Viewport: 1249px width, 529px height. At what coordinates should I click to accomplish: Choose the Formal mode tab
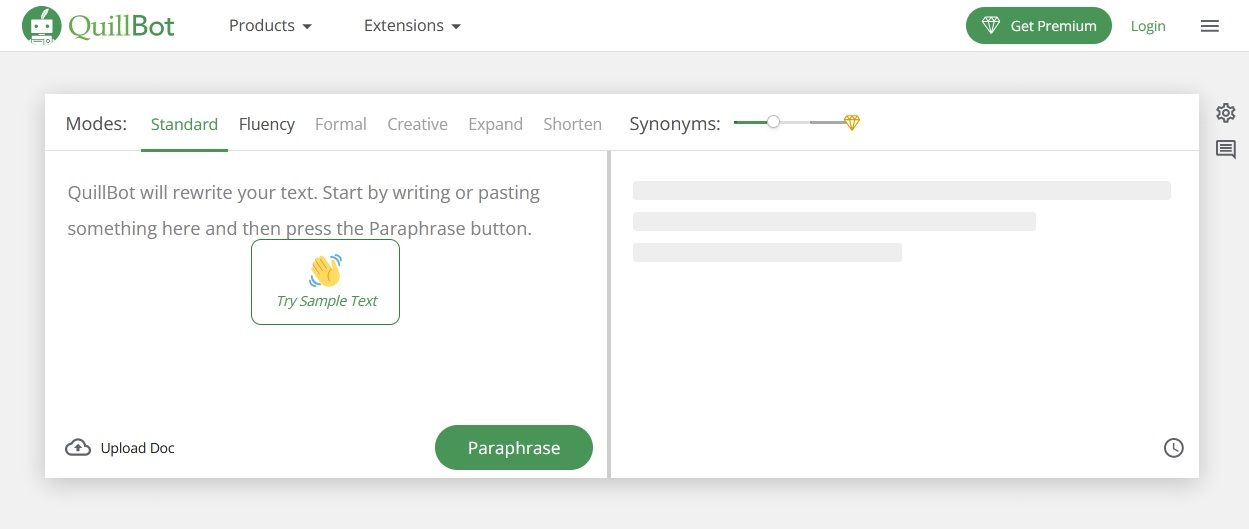341,124
